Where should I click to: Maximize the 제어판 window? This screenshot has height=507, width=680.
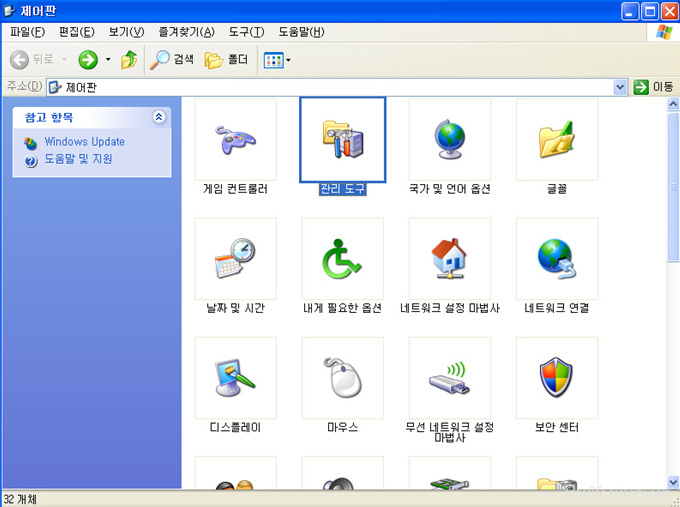[x=650, y=11]
